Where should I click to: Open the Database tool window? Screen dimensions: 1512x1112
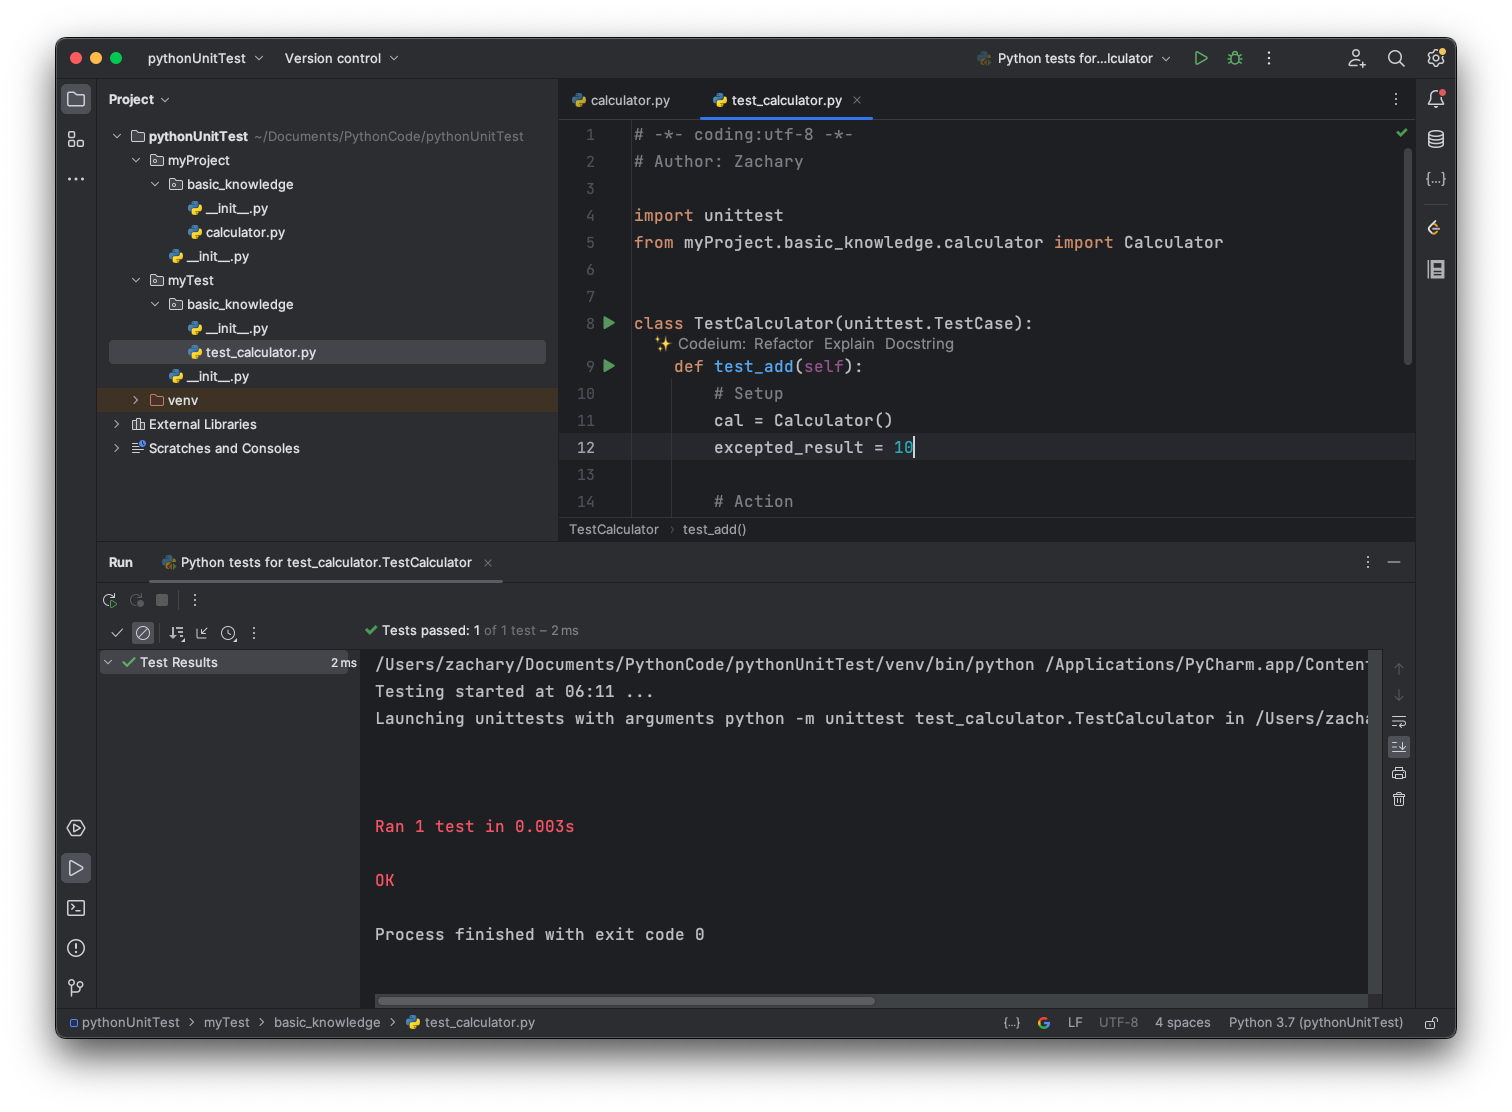point(1436,139)
